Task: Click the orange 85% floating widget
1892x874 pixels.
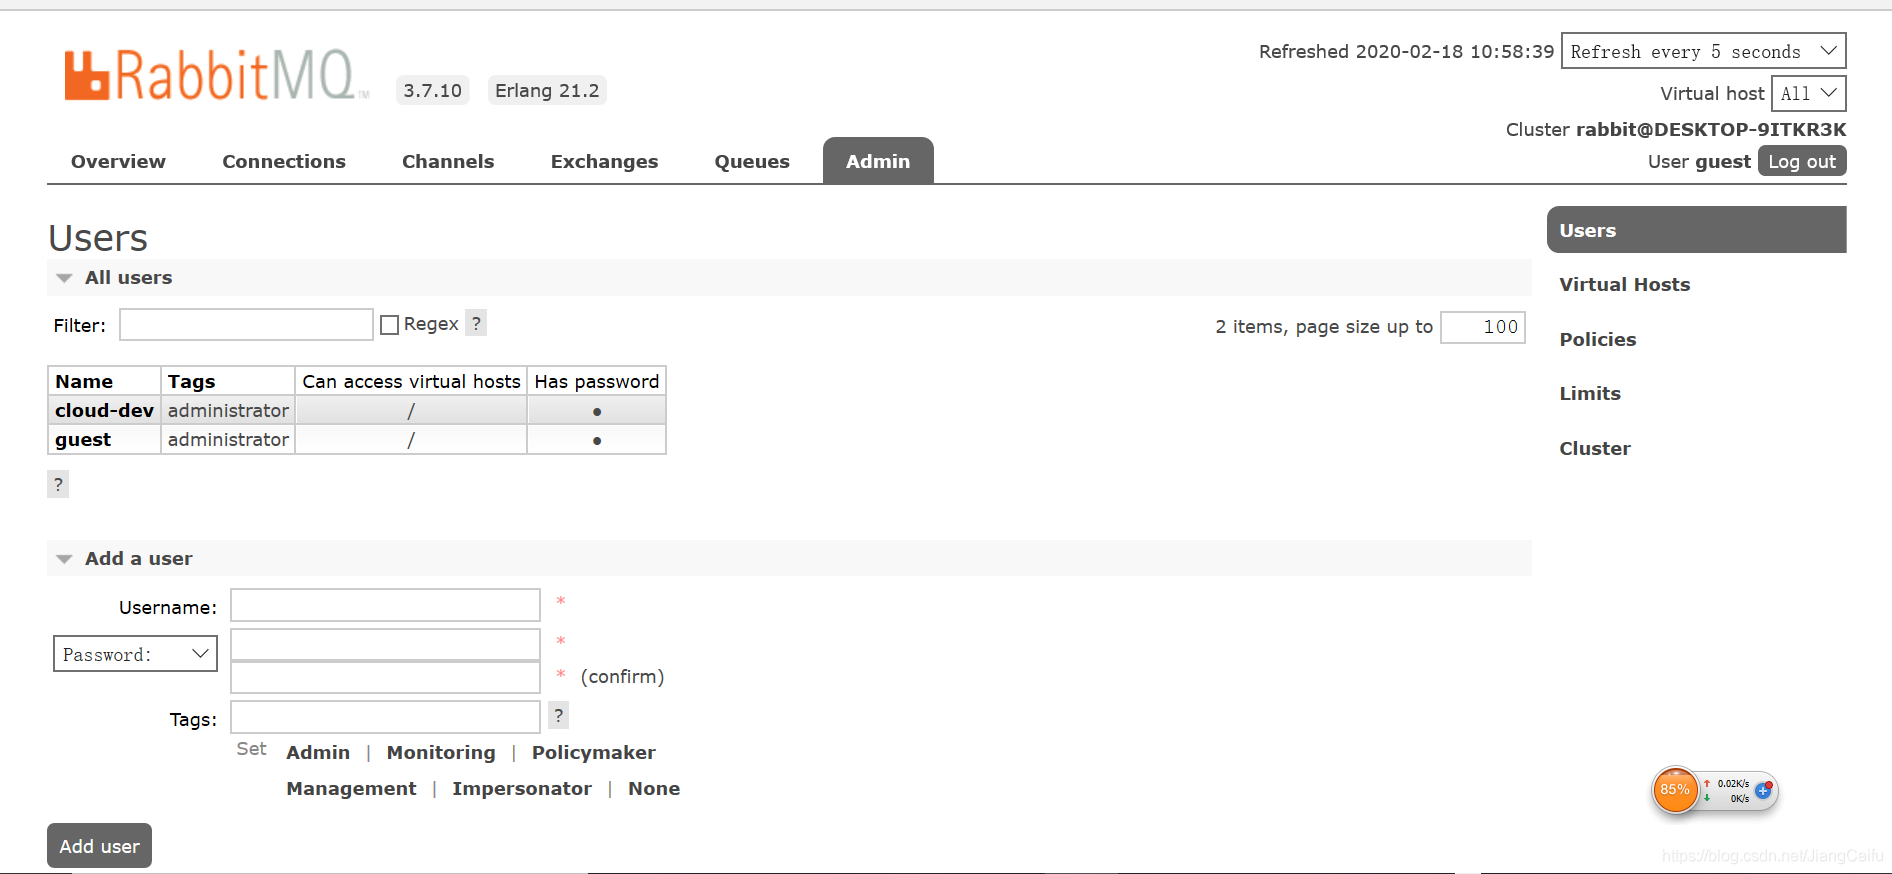Action: click(1675, 790)
